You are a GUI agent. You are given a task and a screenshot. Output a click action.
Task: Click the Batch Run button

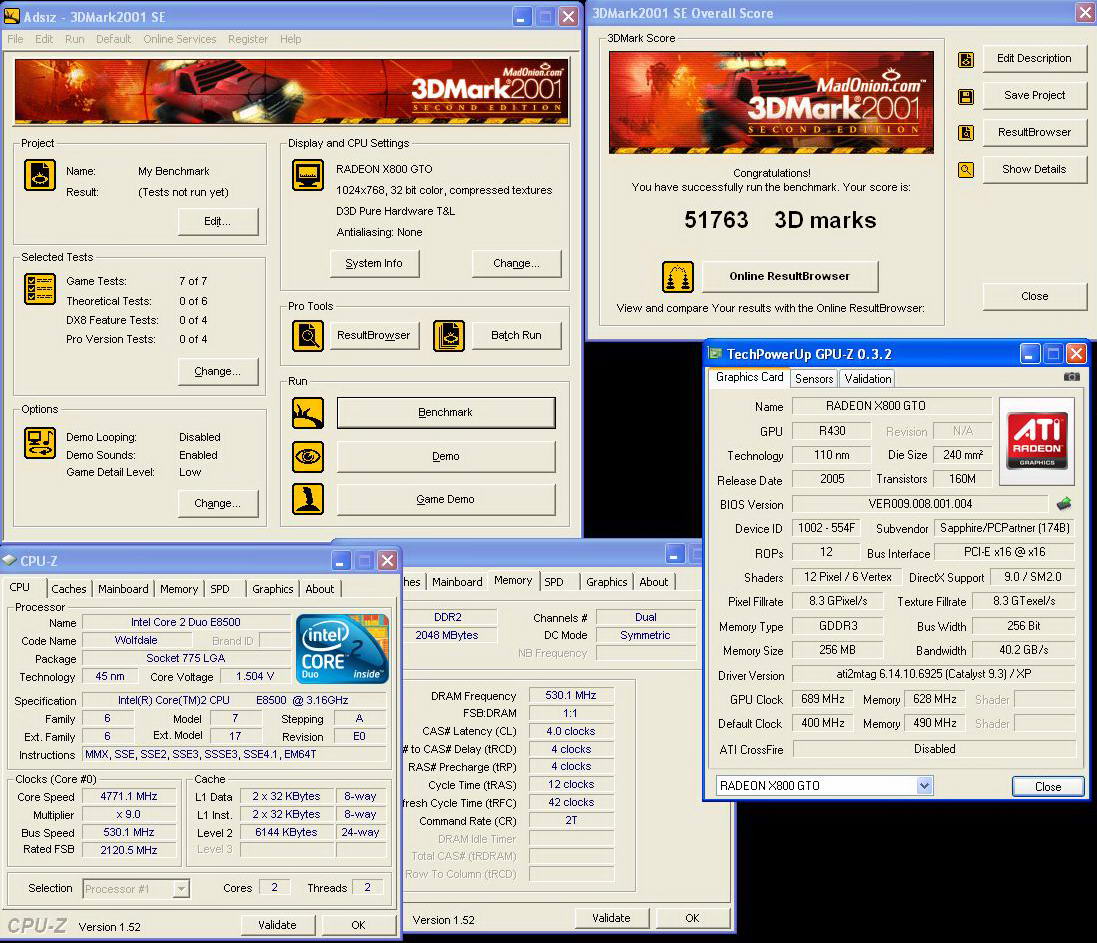point(516,336)
